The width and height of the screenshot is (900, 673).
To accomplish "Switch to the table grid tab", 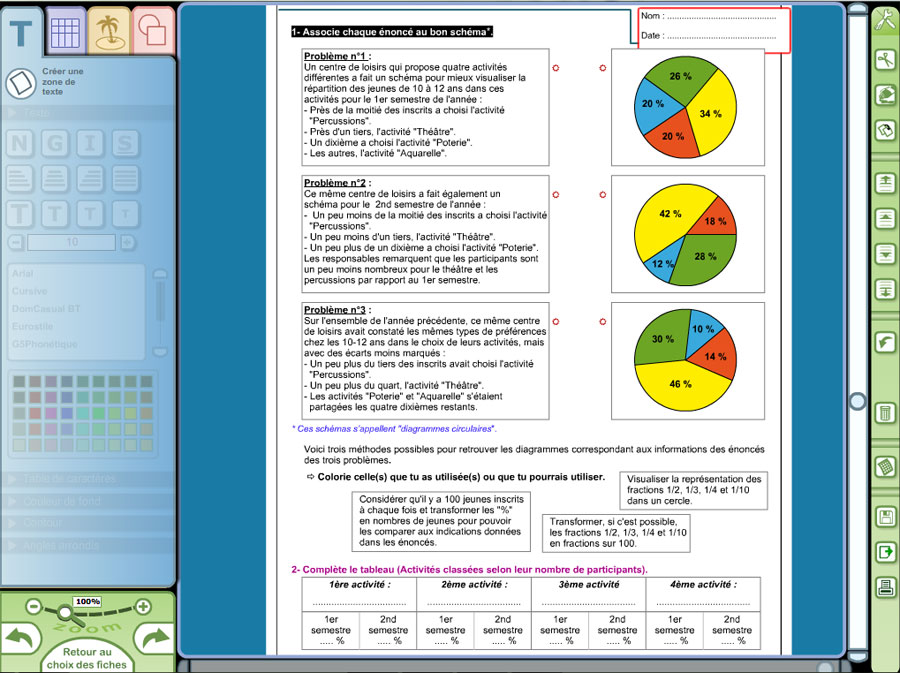I will point(66,30).
